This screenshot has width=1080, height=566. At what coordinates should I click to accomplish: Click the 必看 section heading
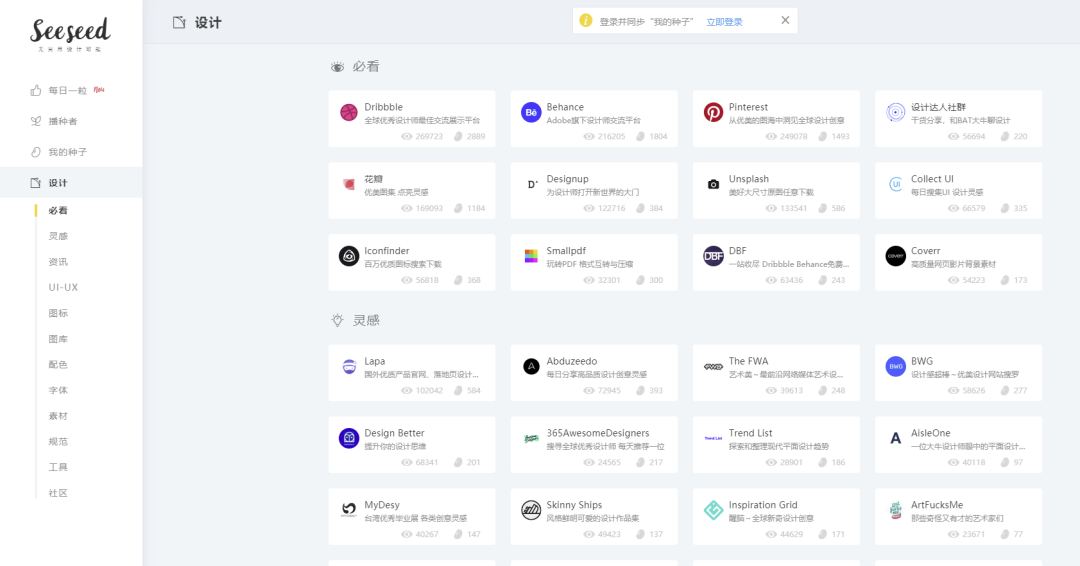366,67
